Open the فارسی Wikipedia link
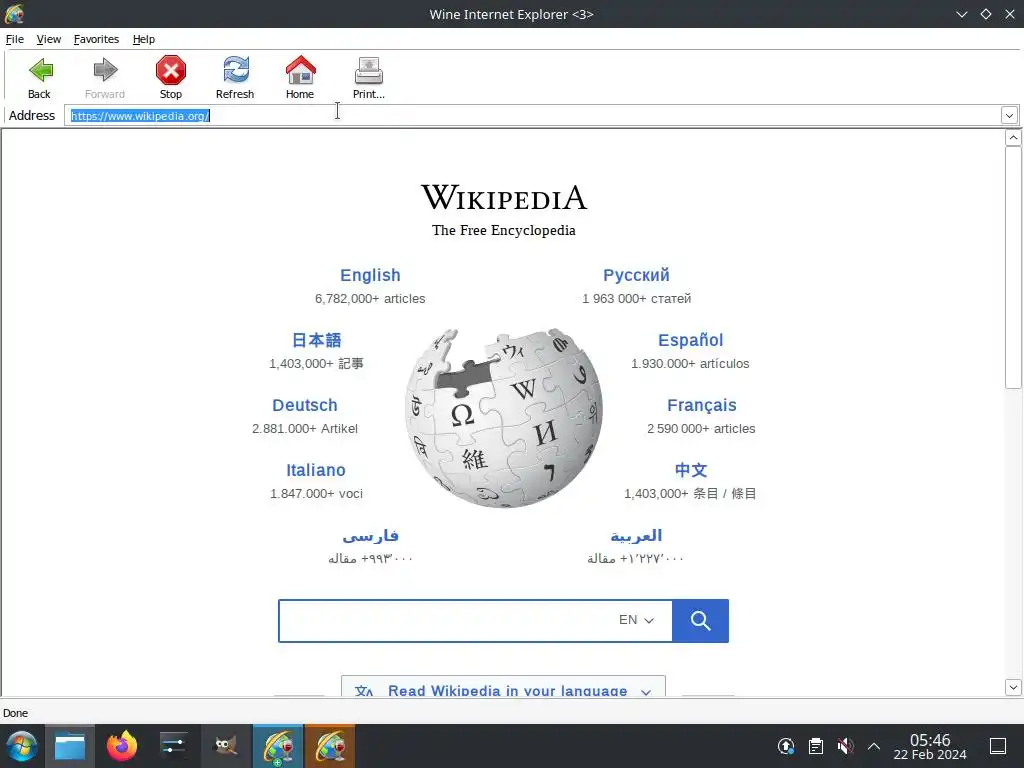The height and width of the screenshot is (768, 1024). (370, 536)
